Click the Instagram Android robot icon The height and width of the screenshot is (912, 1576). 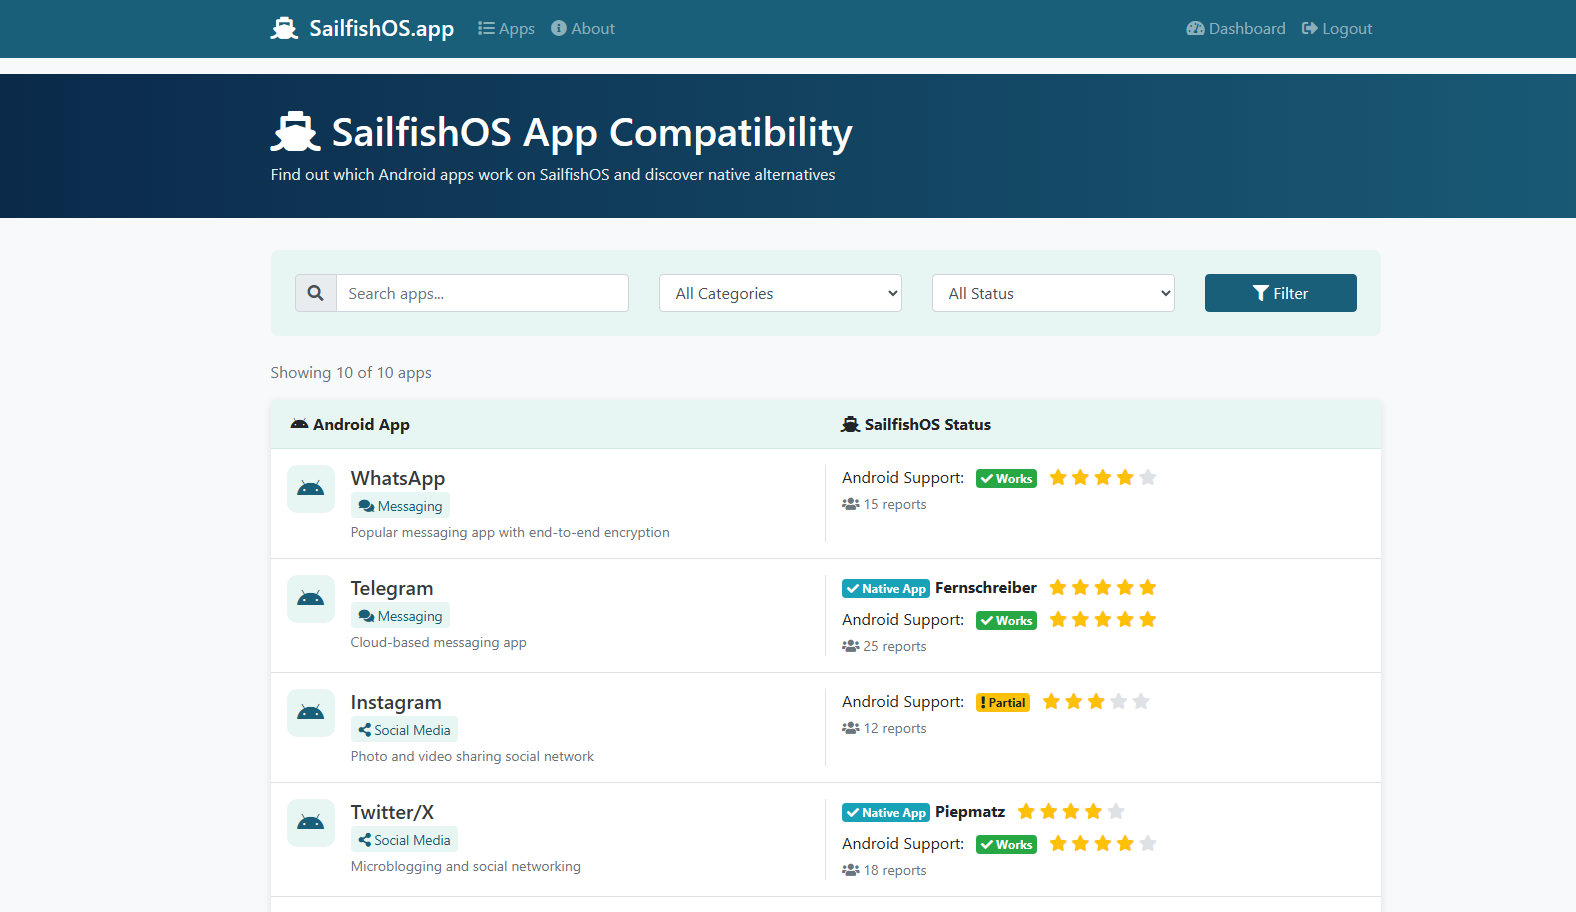(311, 713)
